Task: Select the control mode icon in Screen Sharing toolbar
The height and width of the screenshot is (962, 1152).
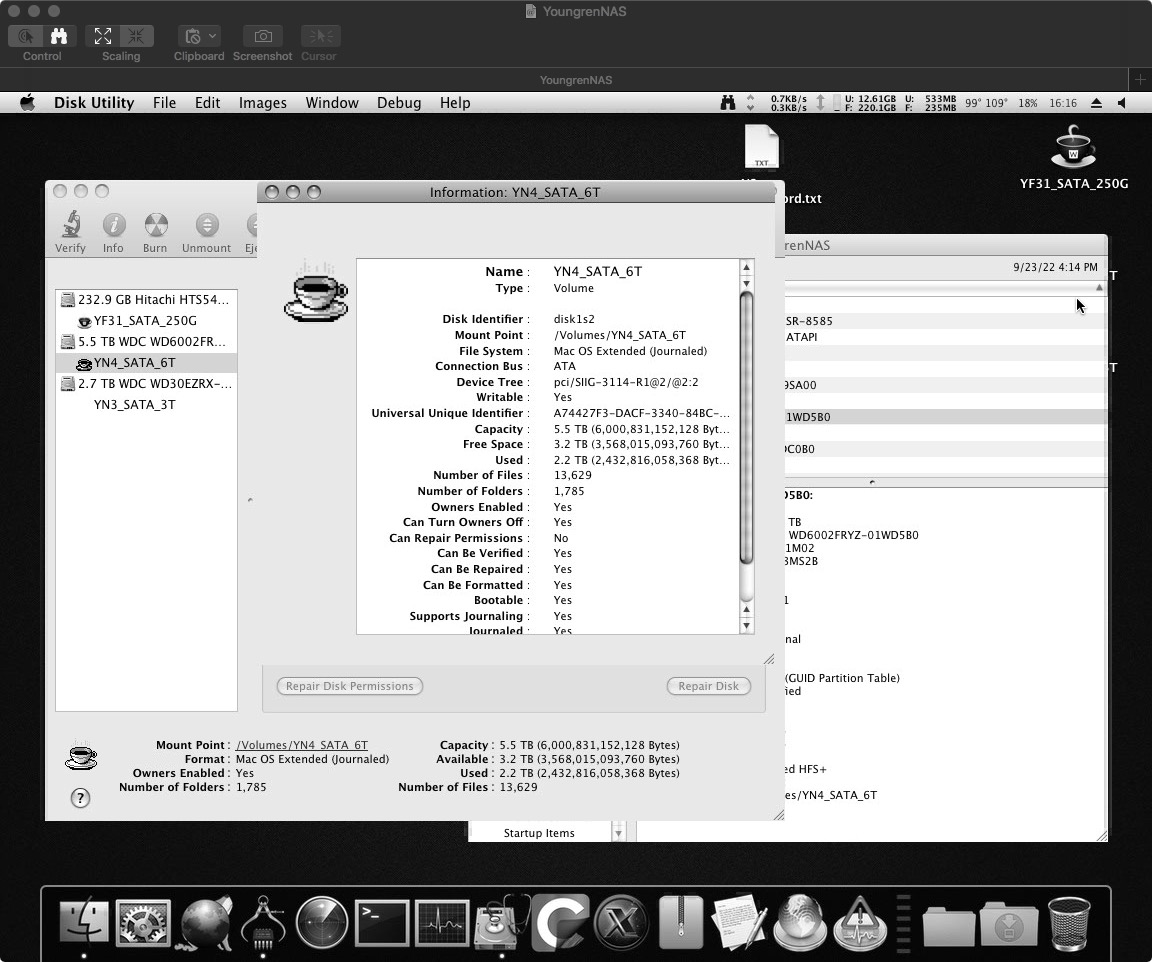Action: point(26,36)
